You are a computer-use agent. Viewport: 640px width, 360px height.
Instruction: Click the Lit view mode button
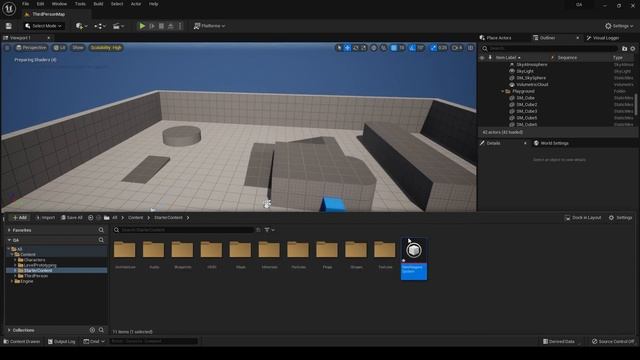[x=60, y=48]
